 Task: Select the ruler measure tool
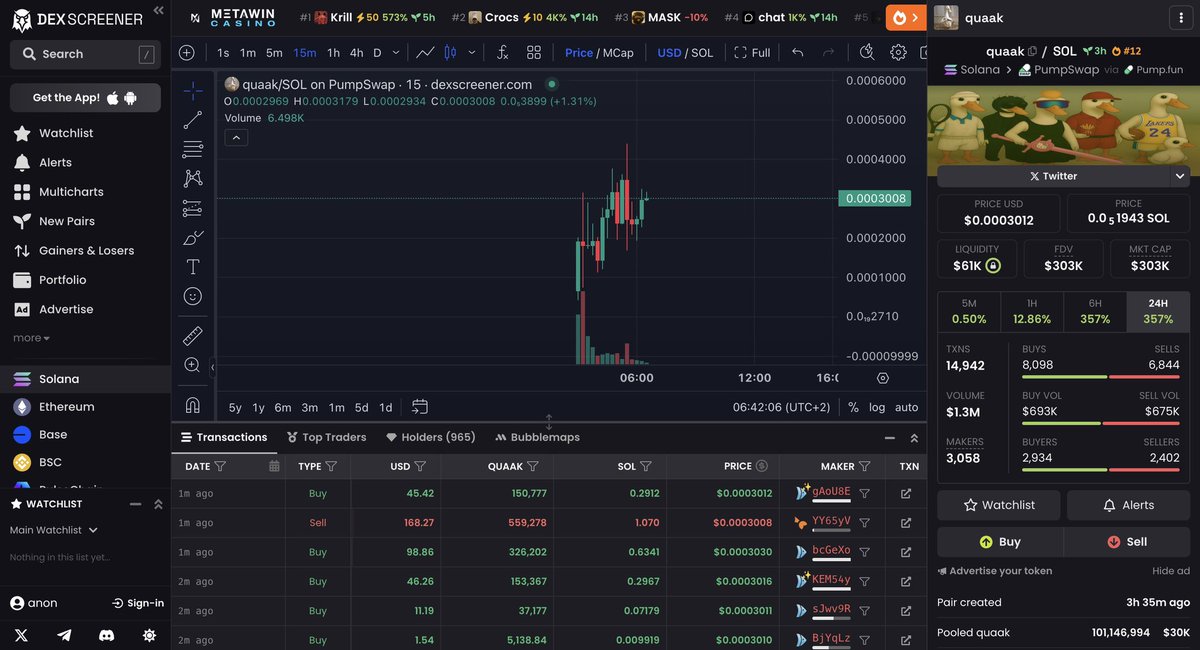click(x=193, y=336)
